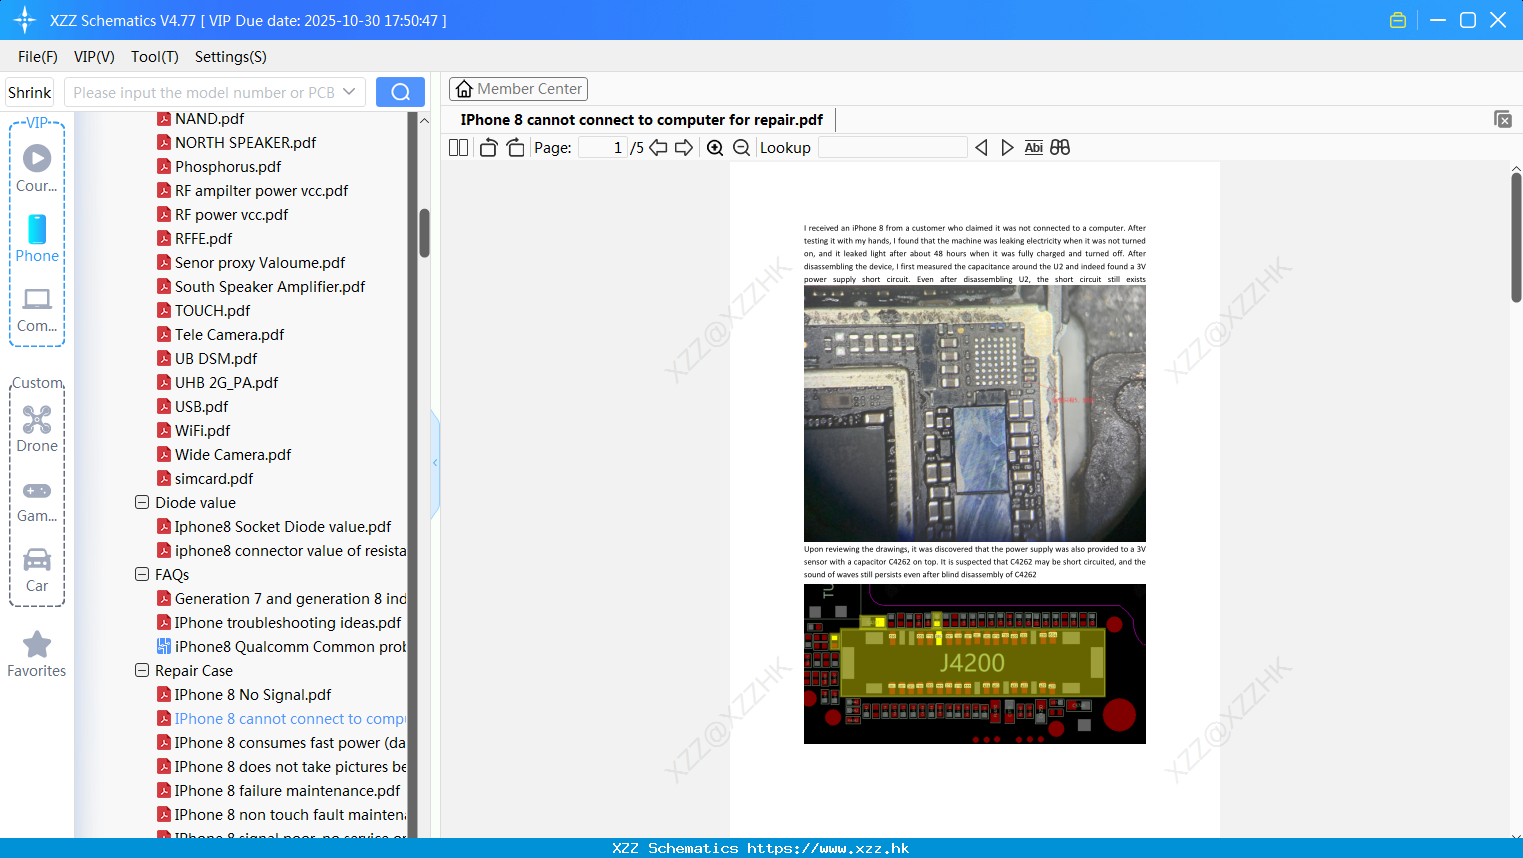The height and width of the screenshot is (858, 1523).
Task: Click Member Center home button
Action: 518,89
